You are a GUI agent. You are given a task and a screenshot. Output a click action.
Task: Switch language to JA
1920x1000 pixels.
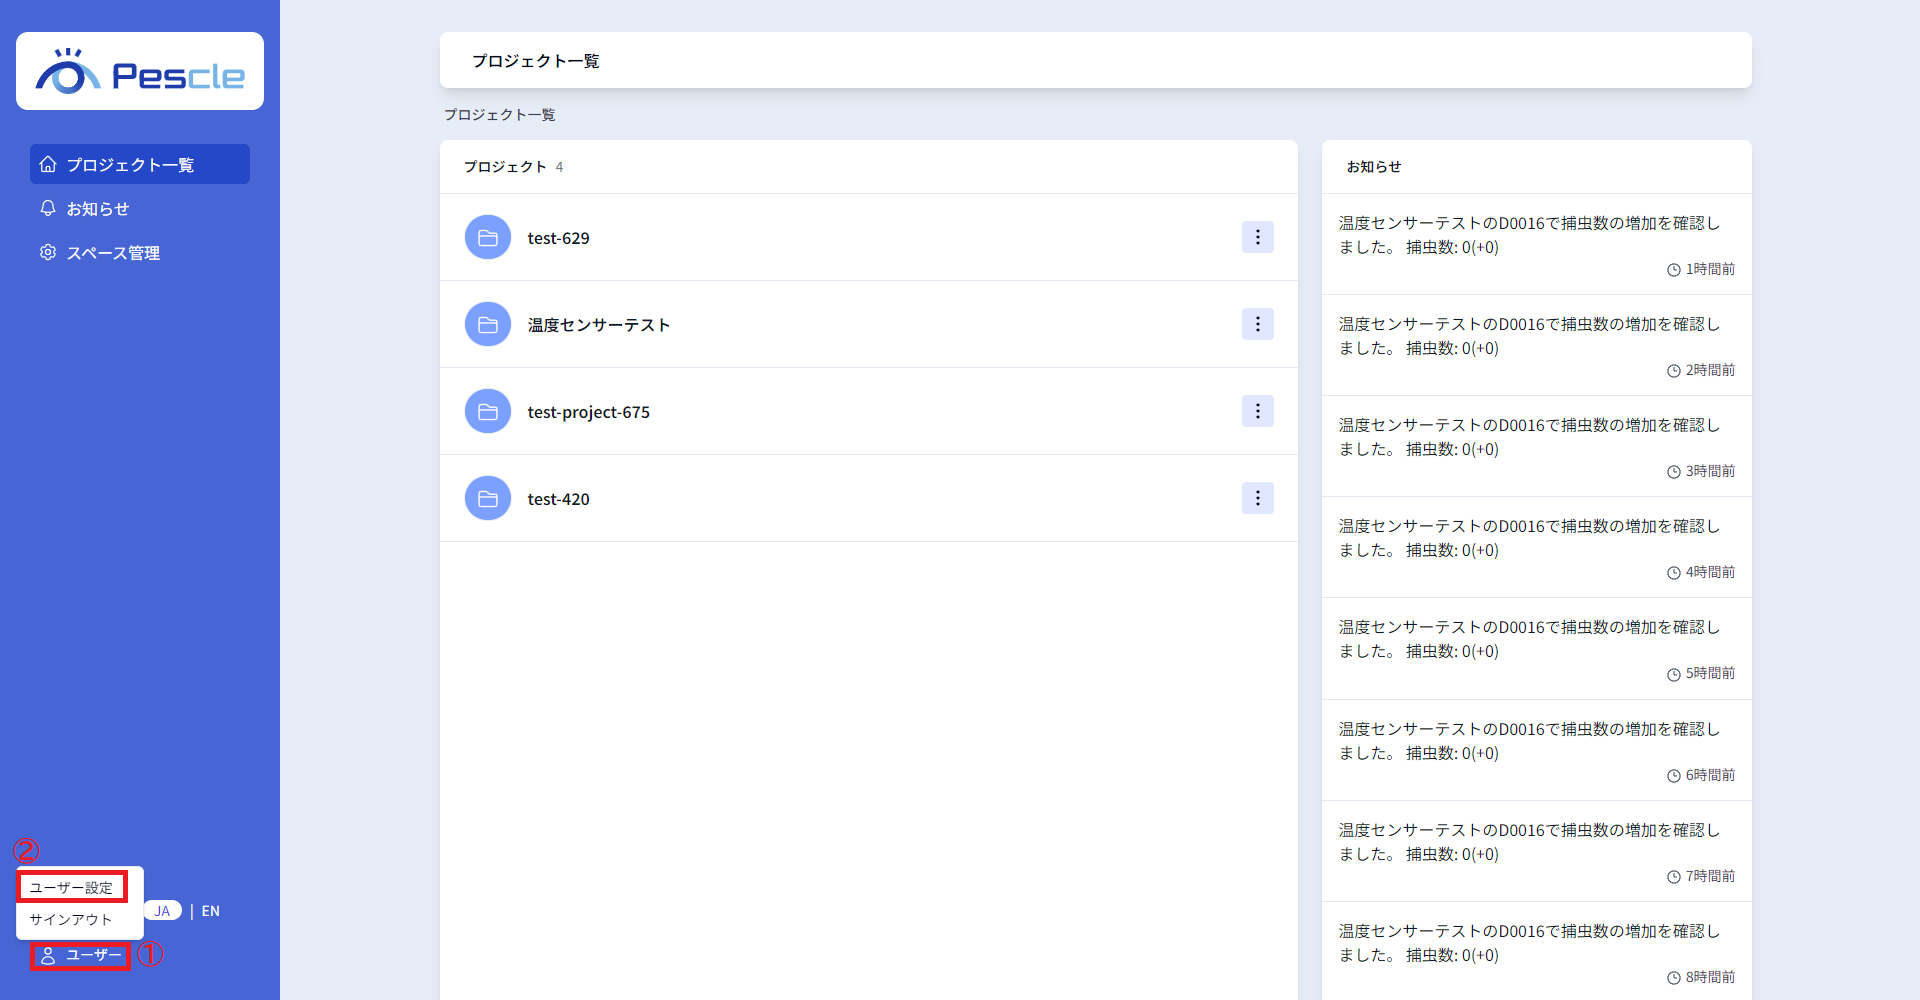click(x=162, y=911)
